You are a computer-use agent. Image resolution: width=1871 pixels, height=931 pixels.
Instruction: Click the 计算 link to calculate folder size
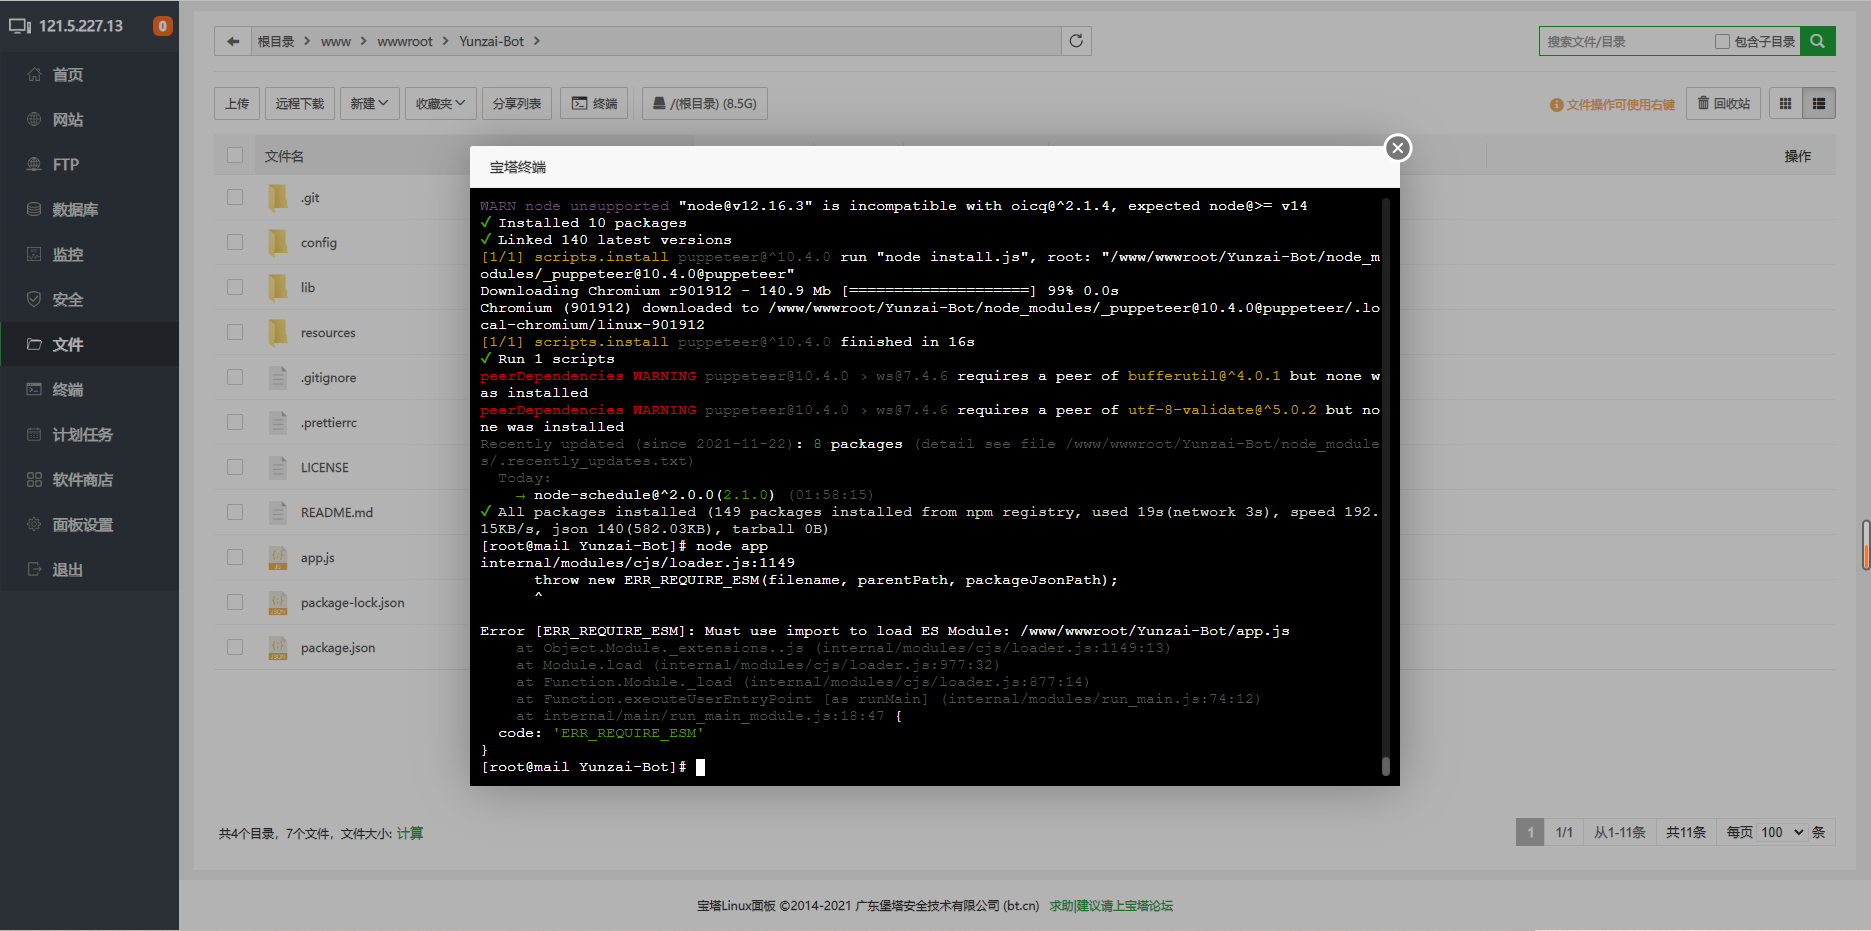[x=410, y=832]
